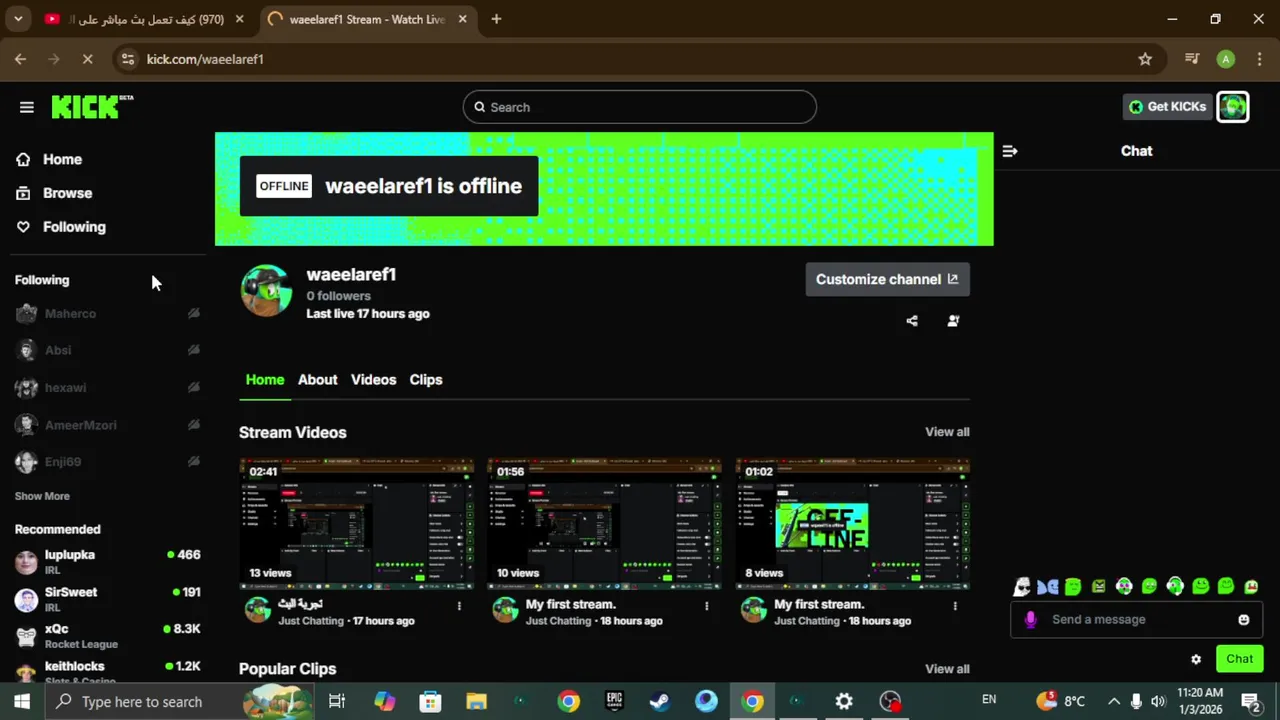Insert the blue two-faced emote
Image resolution: width=1280 pixels, height=720 pixels.
tap(1047, 587)
